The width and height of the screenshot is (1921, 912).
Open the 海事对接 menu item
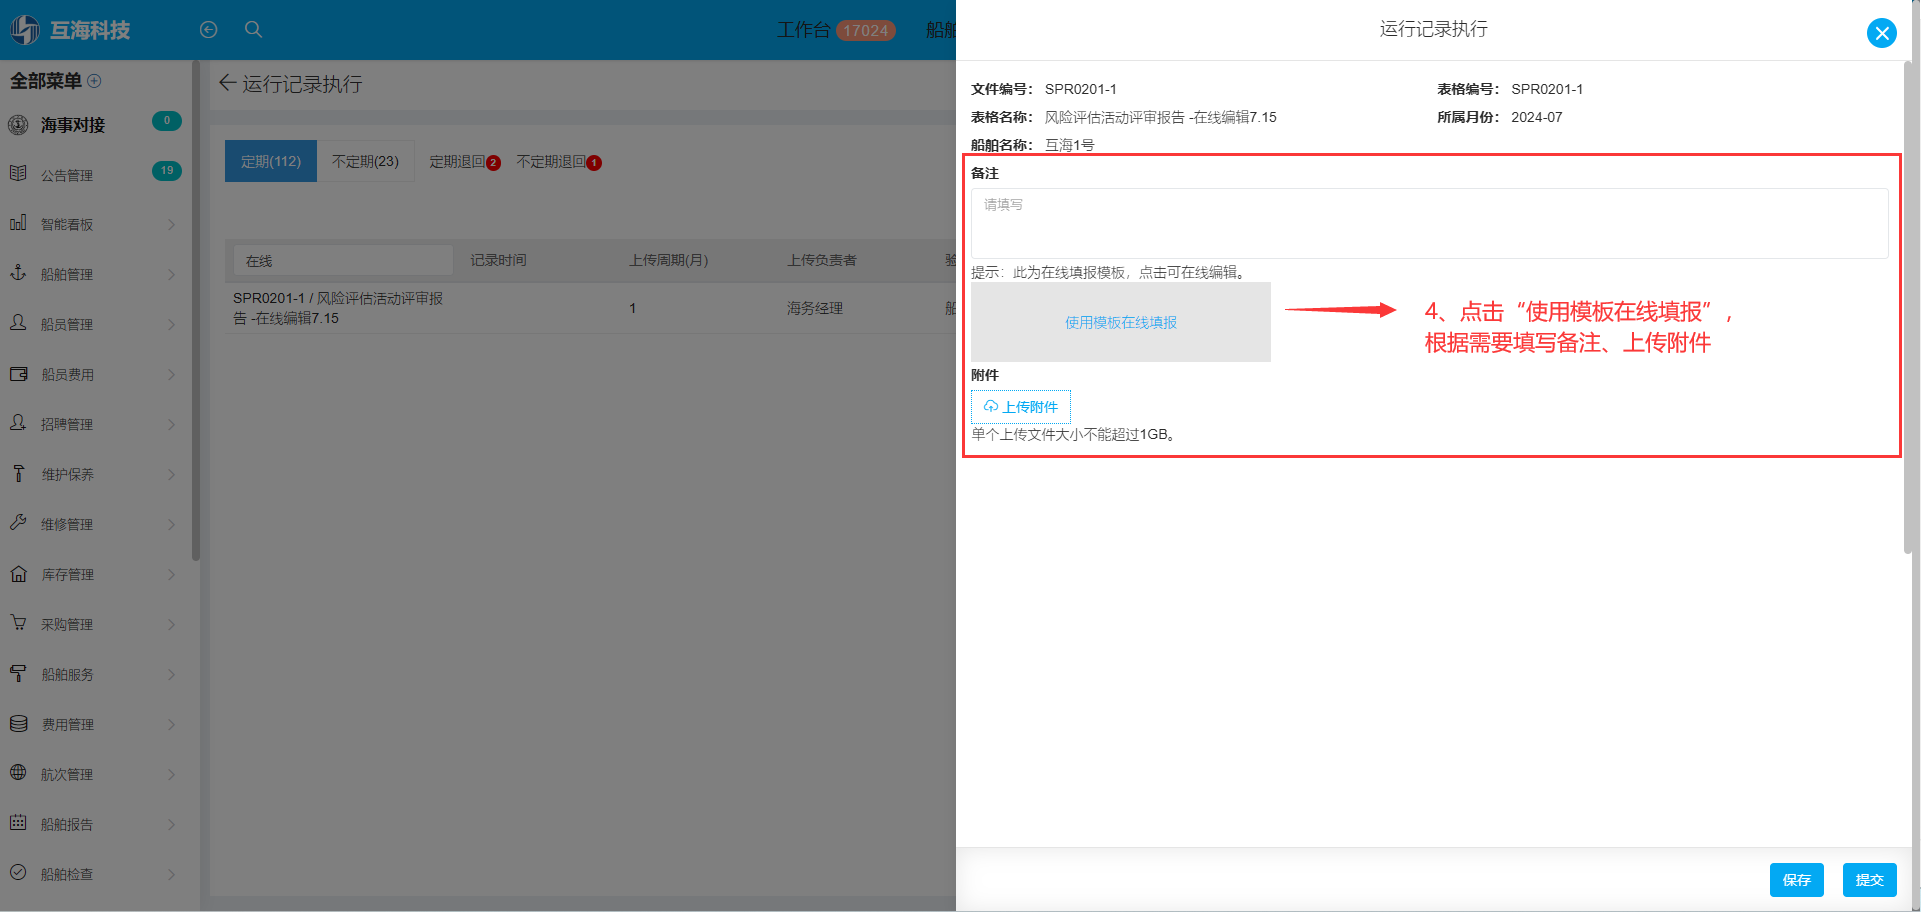pyautogui.click(x=95, y=125)
